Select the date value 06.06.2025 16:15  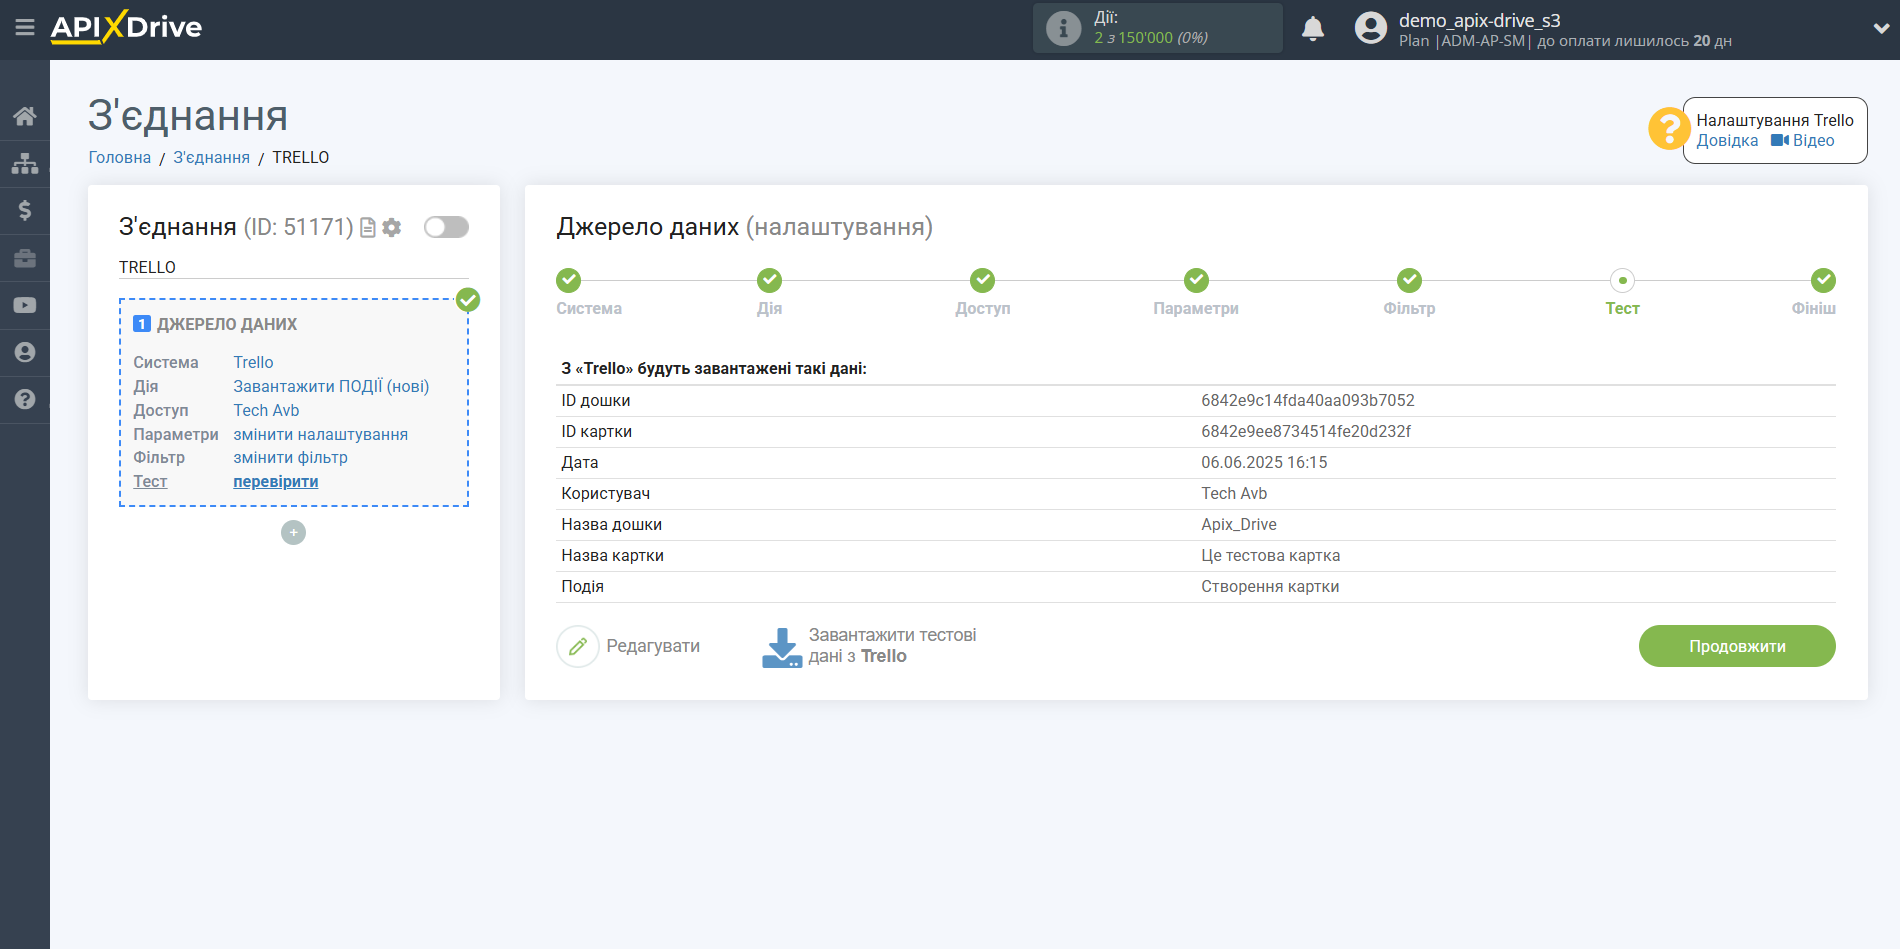1264,462
